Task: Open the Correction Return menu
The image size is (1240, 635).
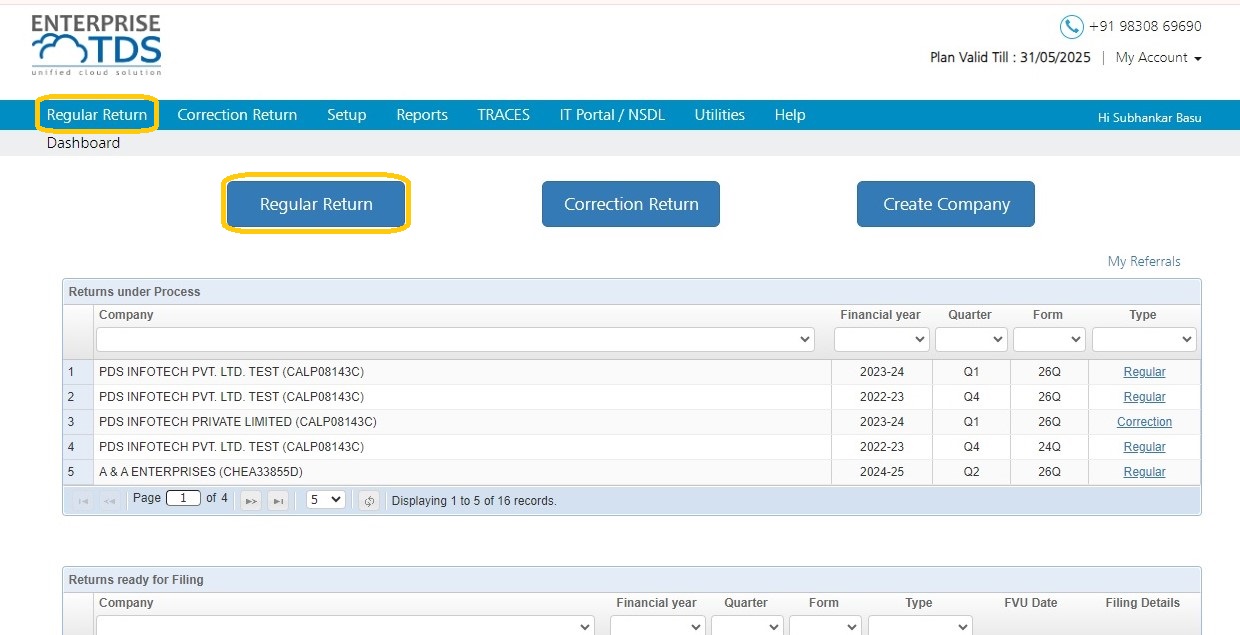Action: pyautogui.click(x=237, y=115)
